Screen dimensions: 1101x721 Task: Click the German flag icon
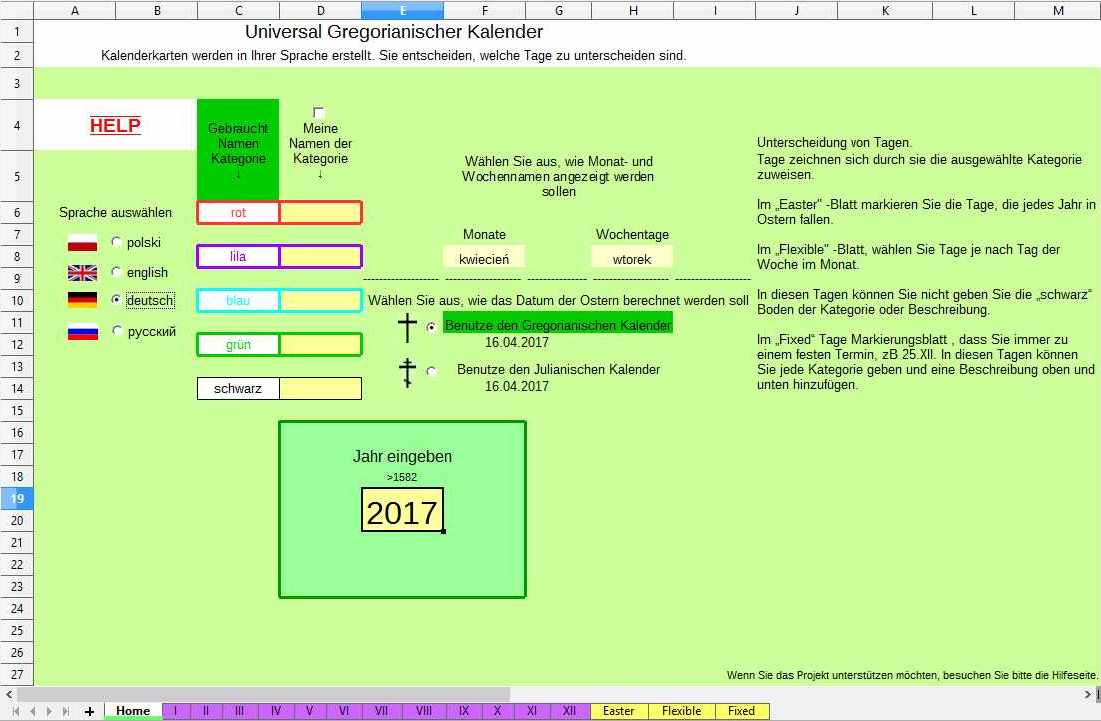coord(82,300)
